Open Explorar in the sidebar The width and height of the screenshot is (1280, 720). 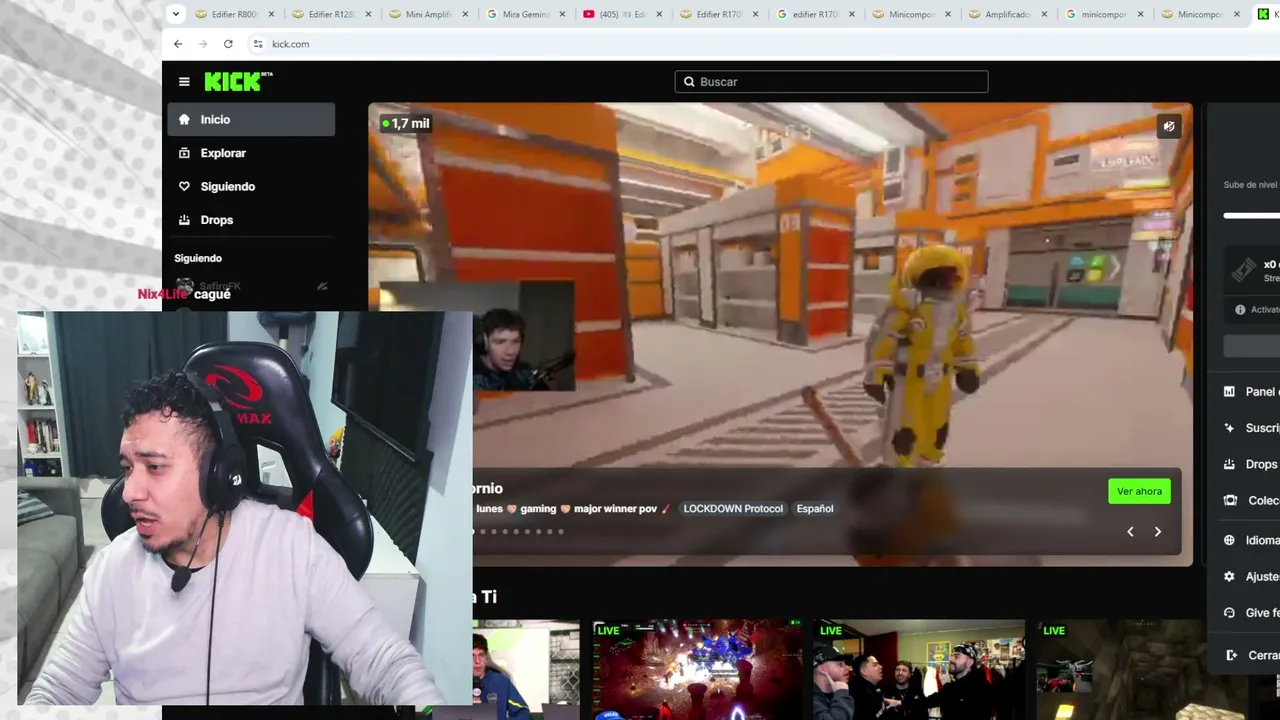pyautogui.click(x=251, y=153)
